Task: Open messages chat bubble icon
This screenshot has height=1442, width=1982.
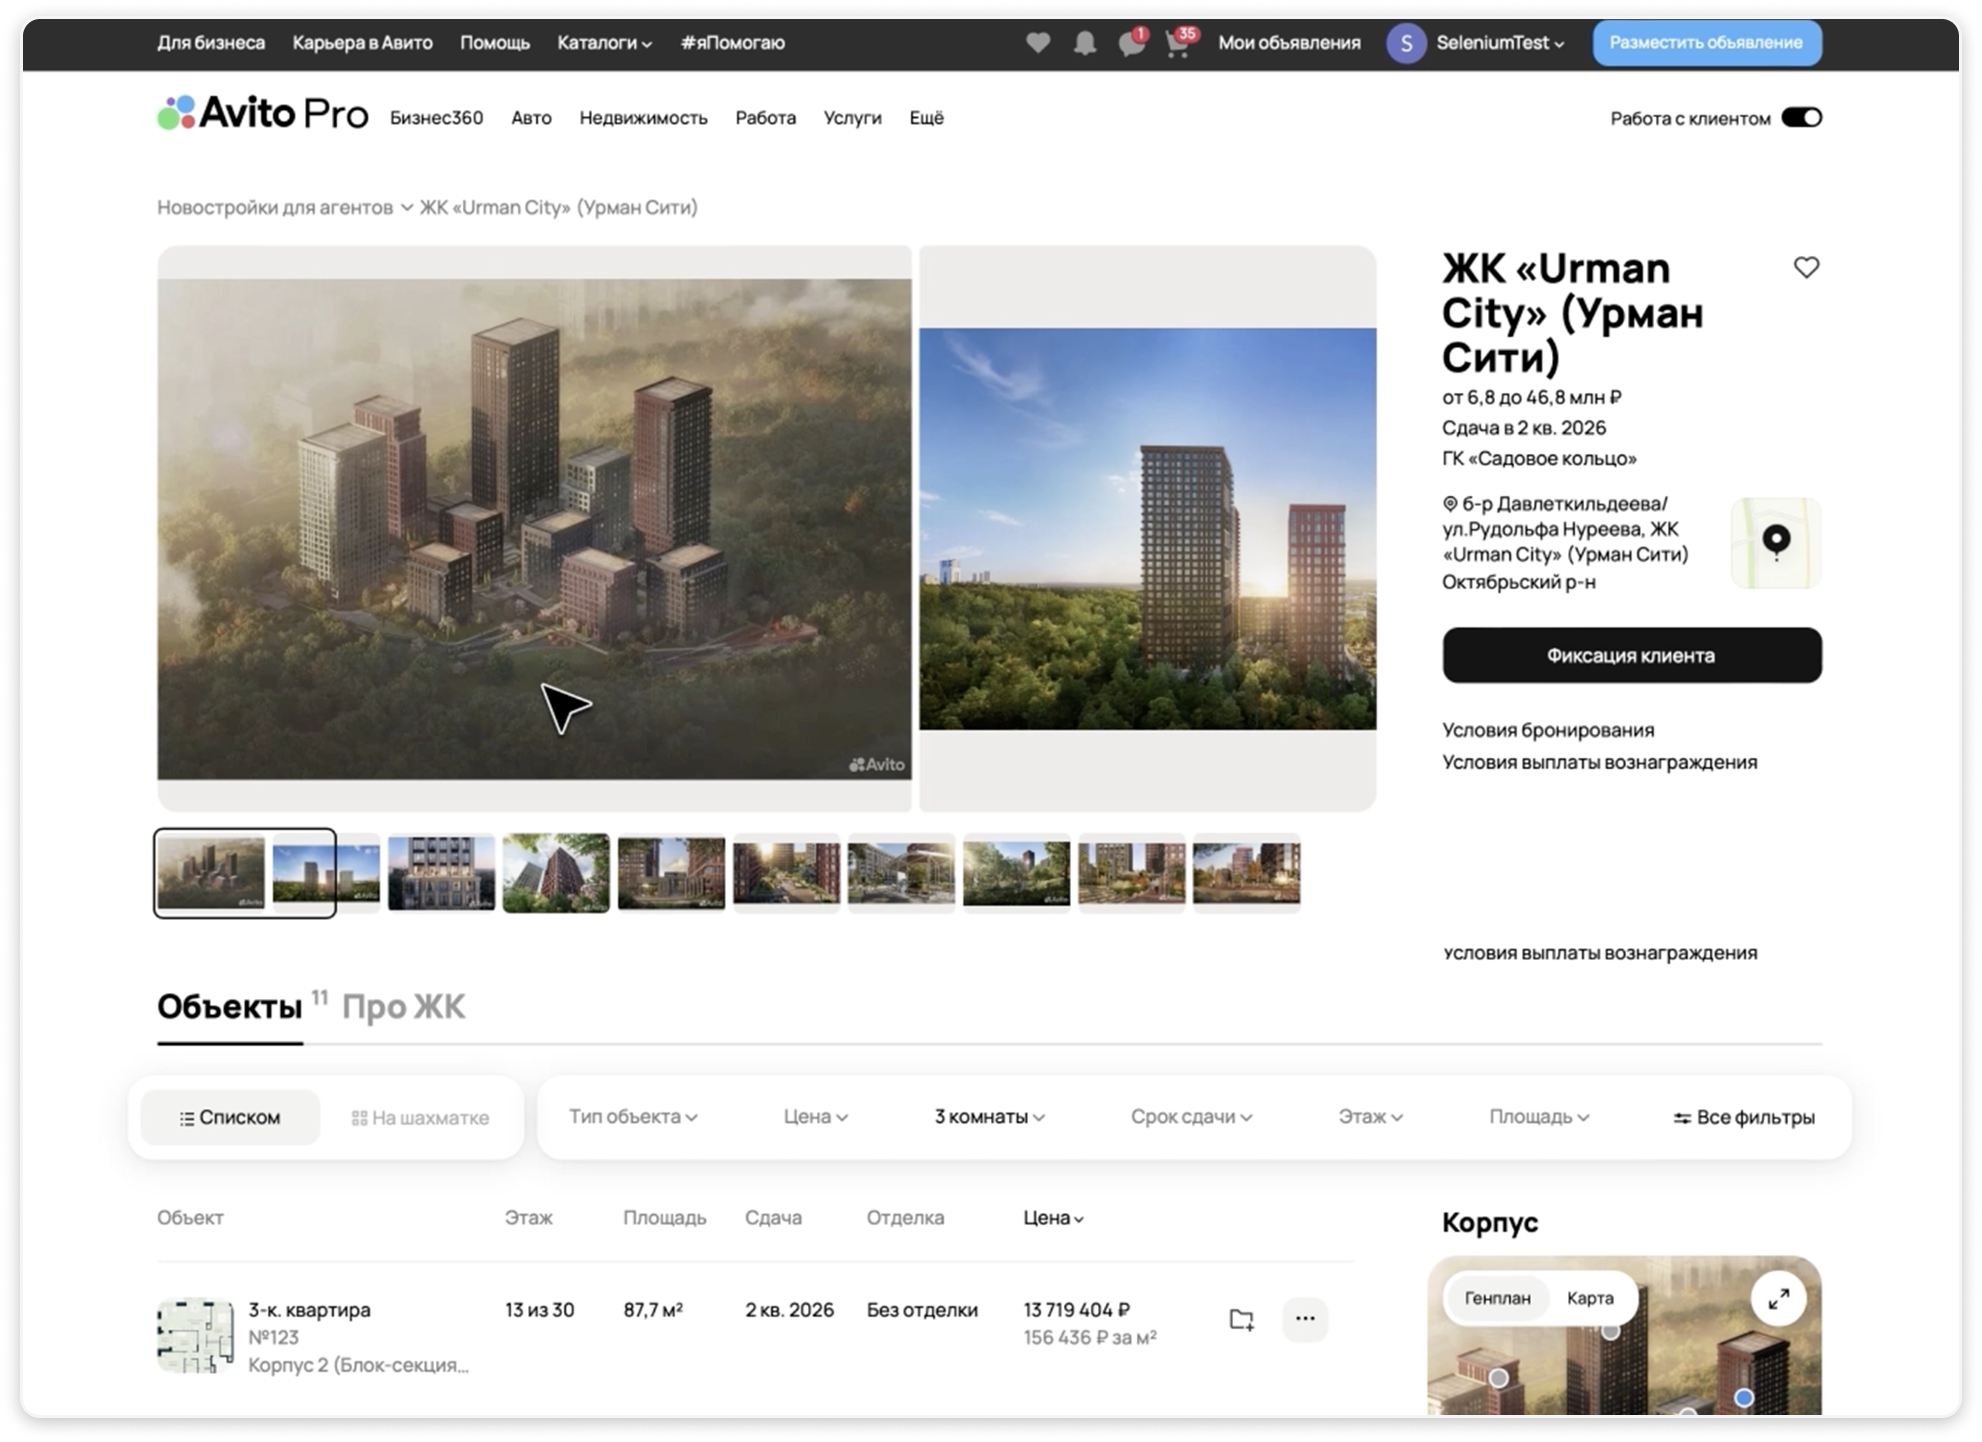Action: pyautogui.click(x=1131, y=44)
